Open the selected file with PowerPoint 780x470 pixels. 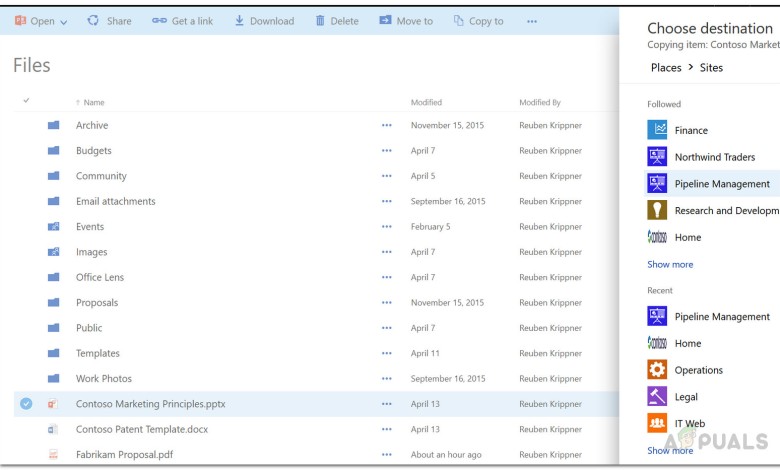tap(35, 21)
